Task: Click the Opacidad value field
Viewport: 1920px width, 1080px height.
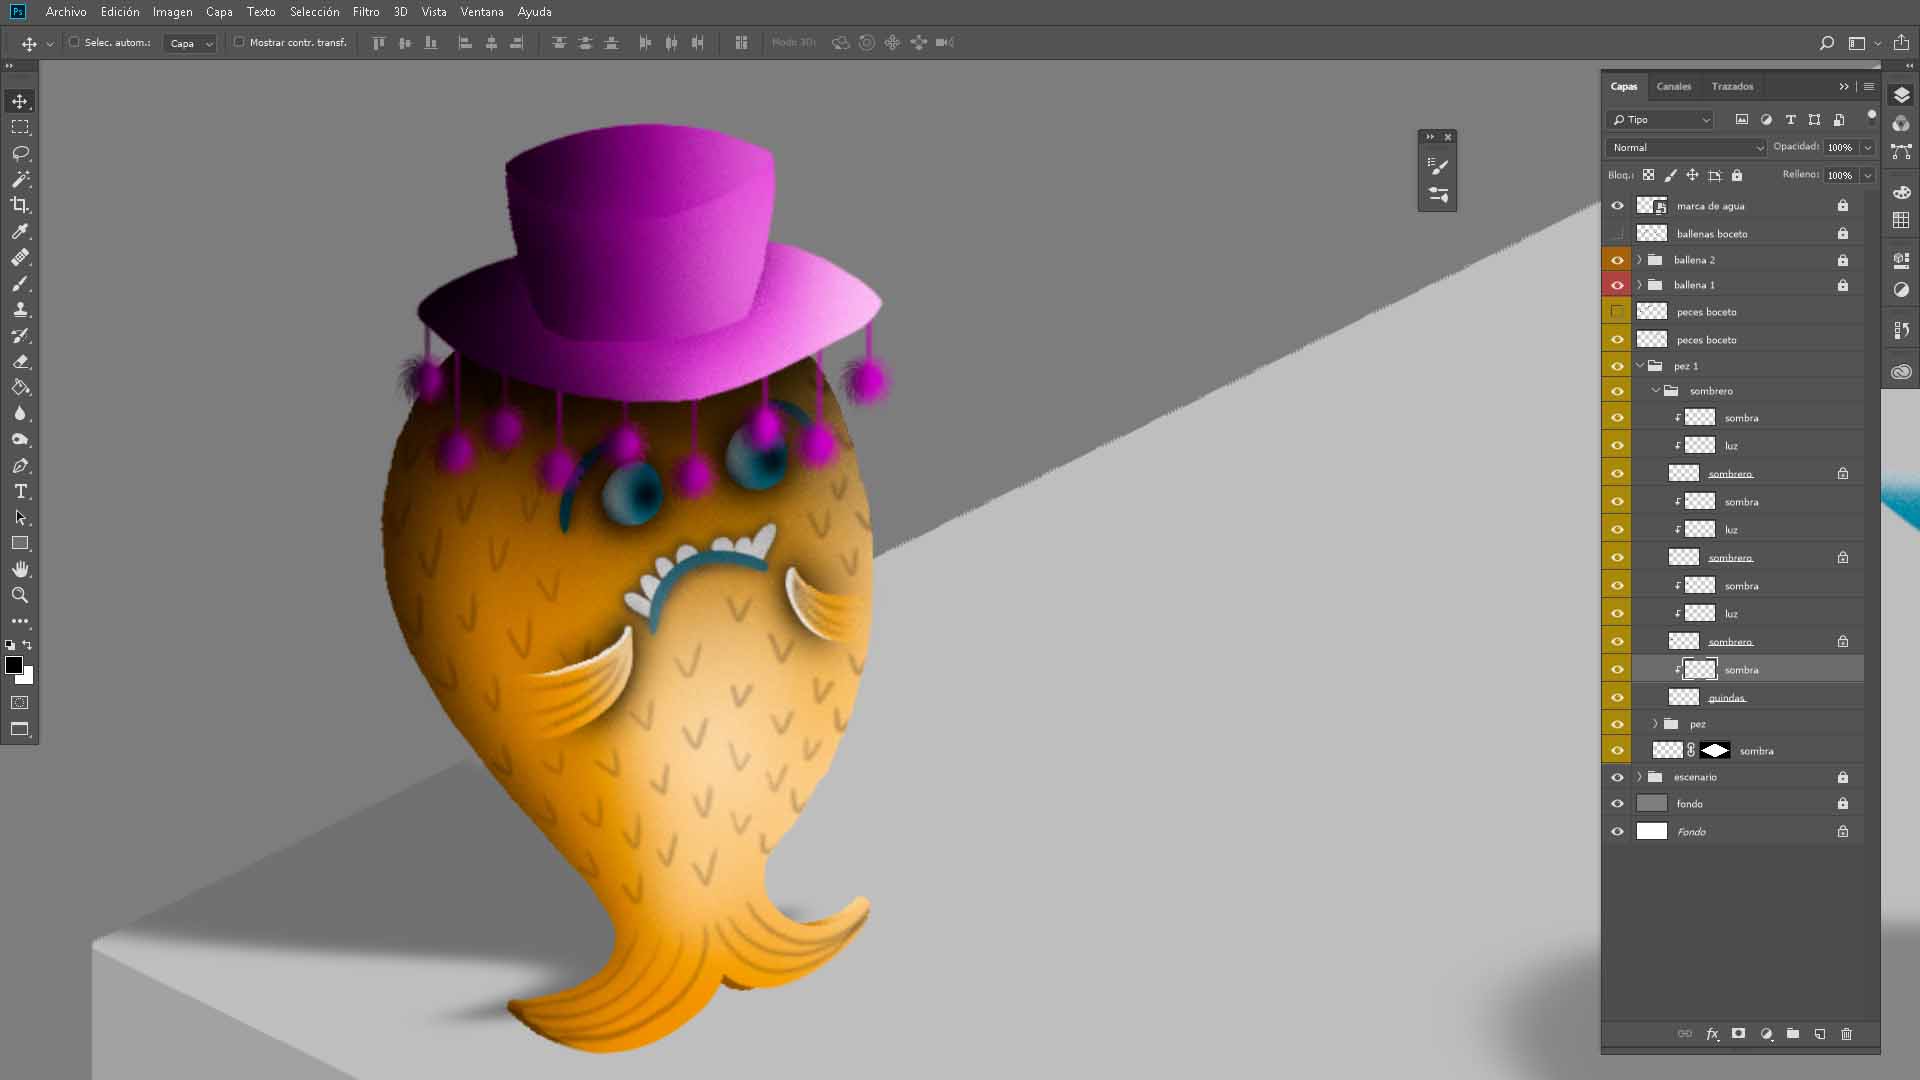Action: (1839, 147)
